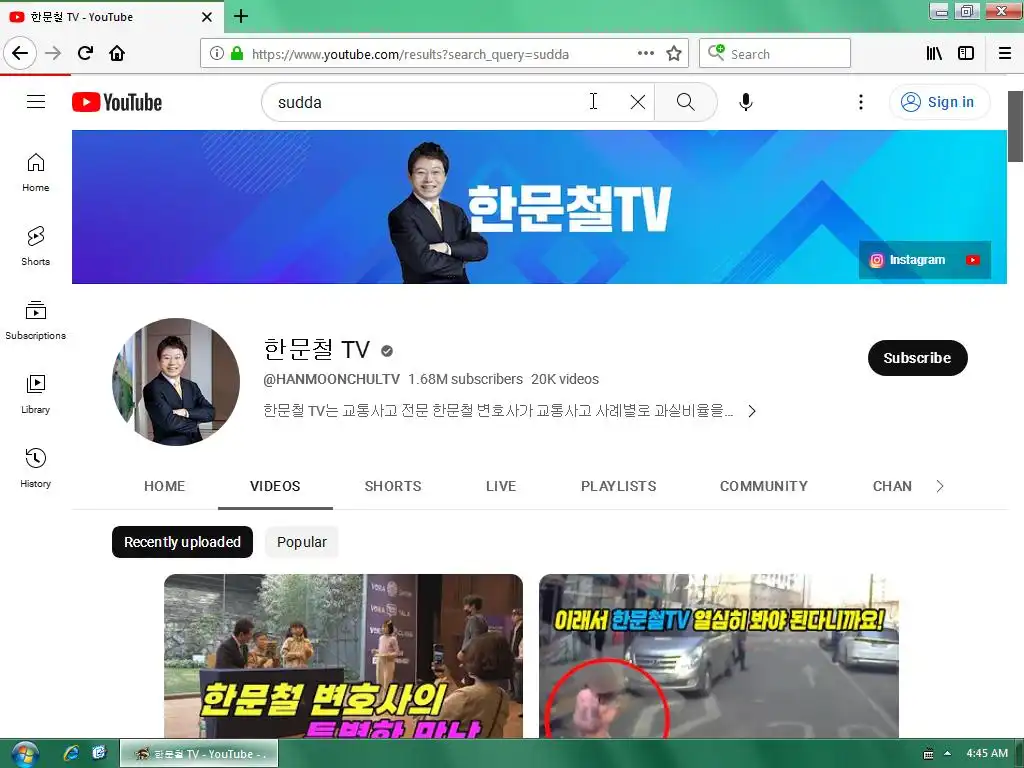Click the browser forward arrow

[53, 53]
